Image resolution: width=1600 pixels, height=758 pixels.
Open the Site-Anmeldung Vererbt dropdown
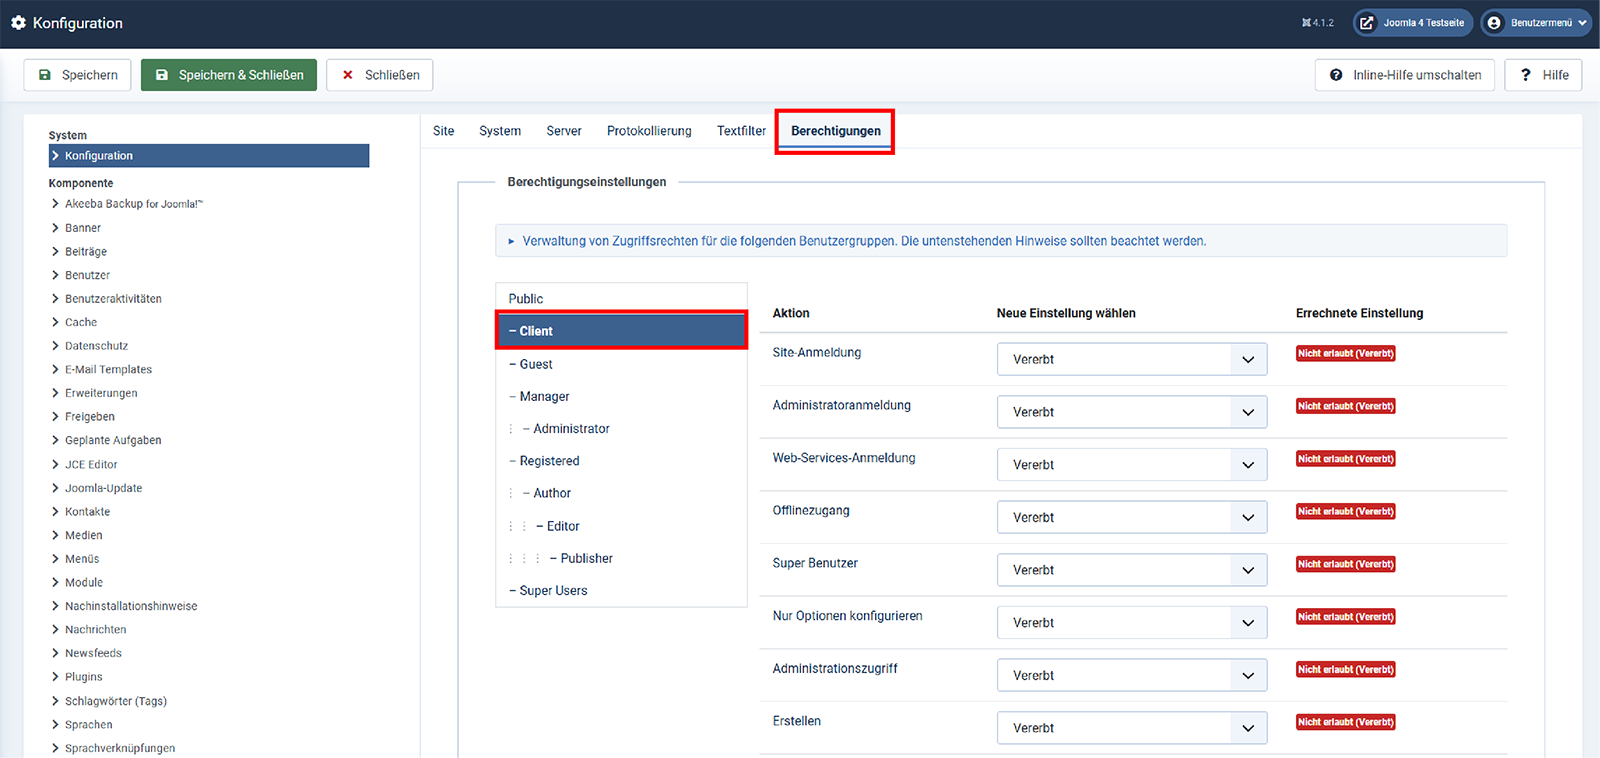(1131, 359)
